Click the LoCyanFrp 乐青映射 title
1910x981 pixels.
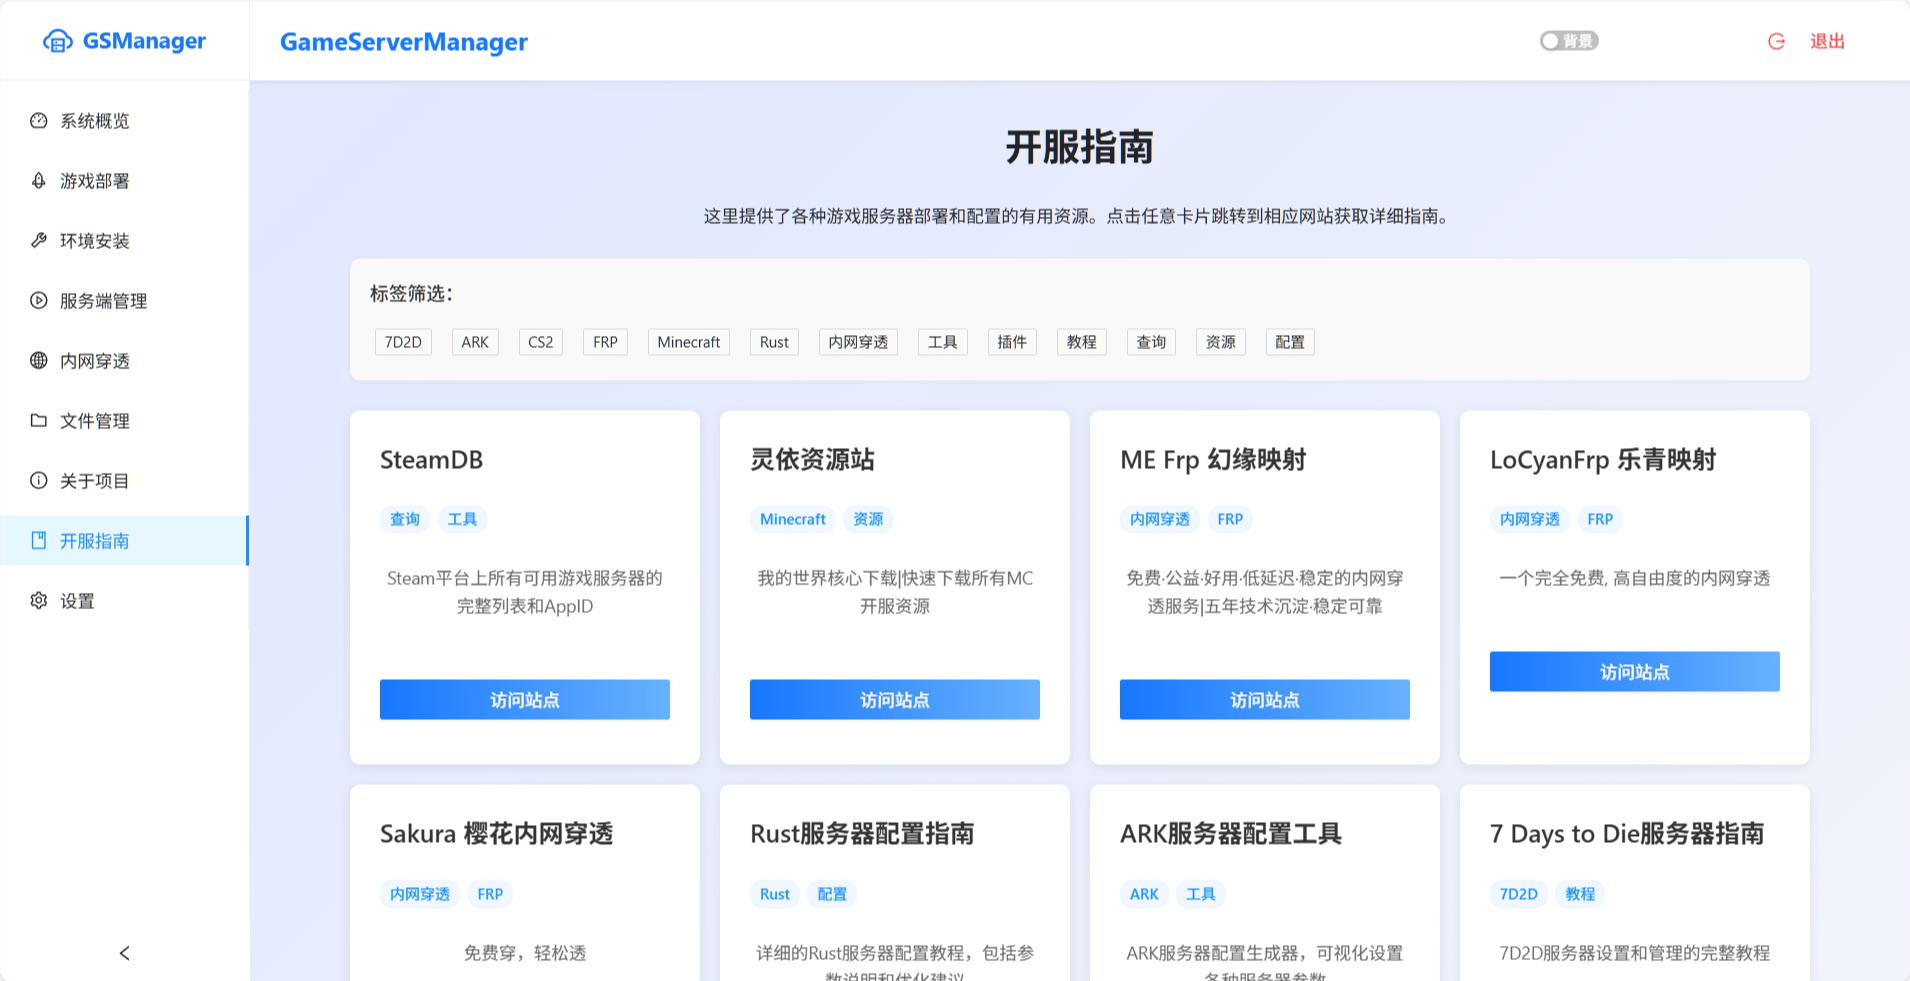(1603, 460)
